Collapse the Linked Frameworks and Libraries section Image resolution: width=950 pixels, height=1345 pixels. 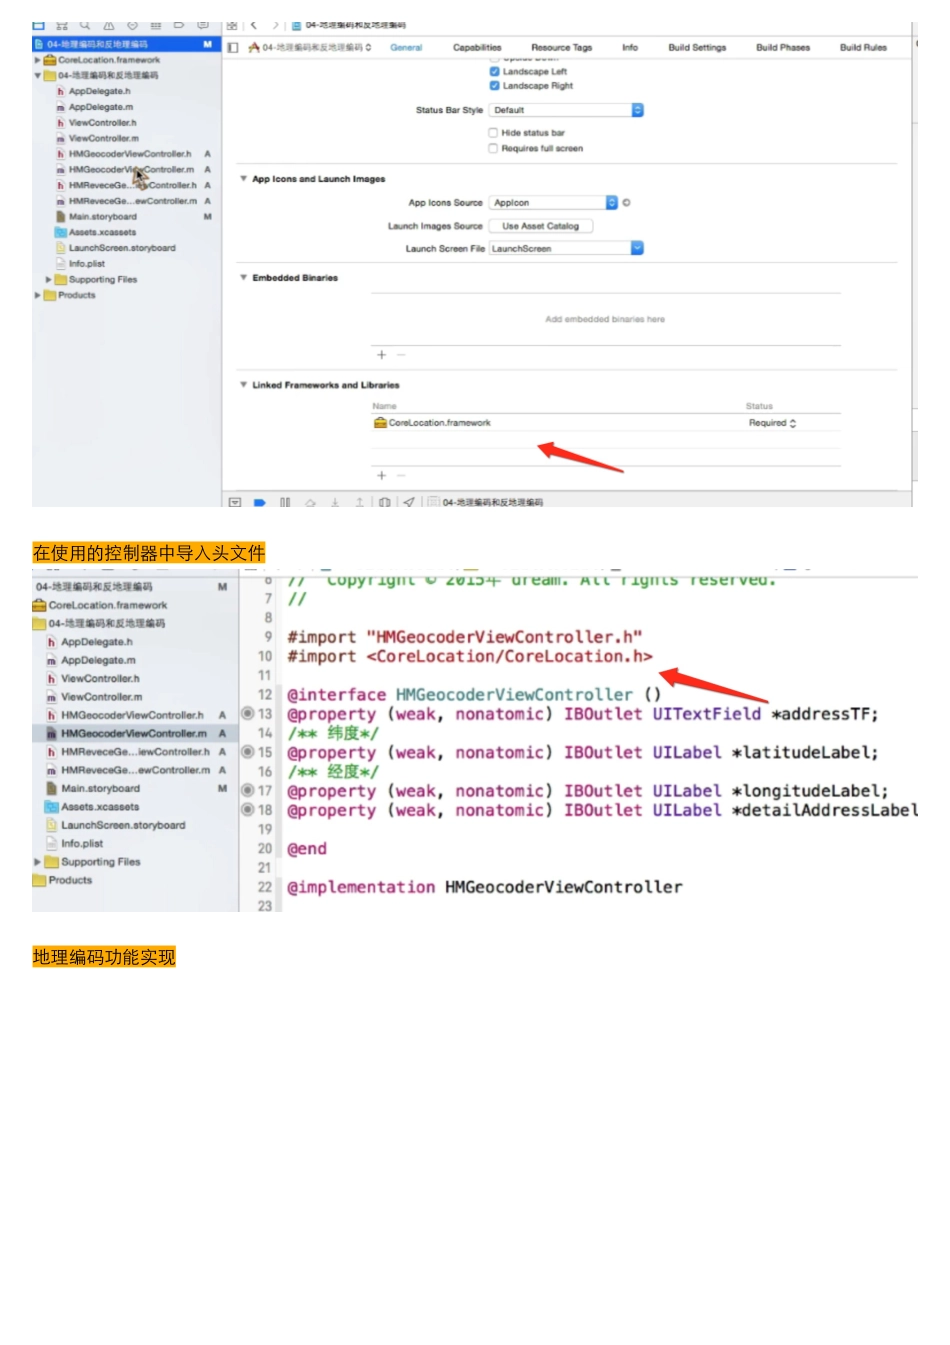point(243,385)
